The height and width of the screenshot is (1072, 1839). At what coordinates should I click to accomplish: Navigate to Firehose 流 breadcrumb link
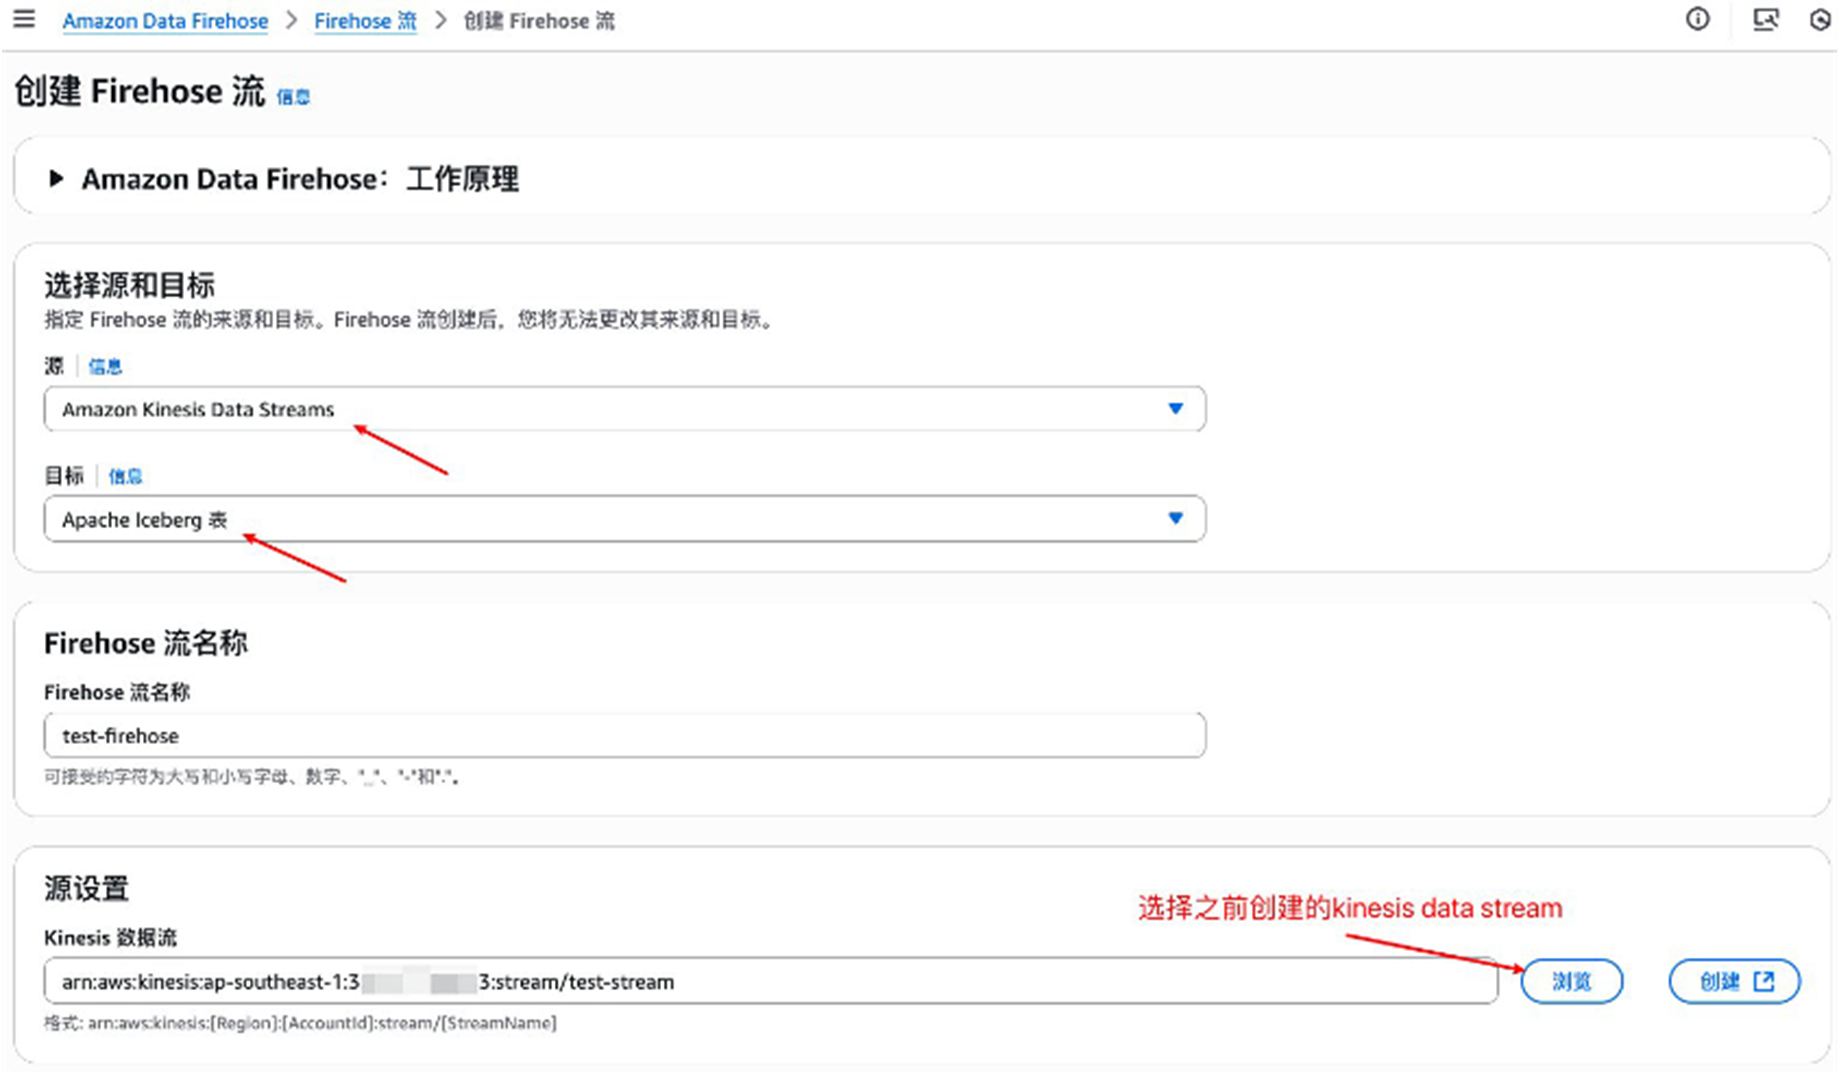click(365, 21)
